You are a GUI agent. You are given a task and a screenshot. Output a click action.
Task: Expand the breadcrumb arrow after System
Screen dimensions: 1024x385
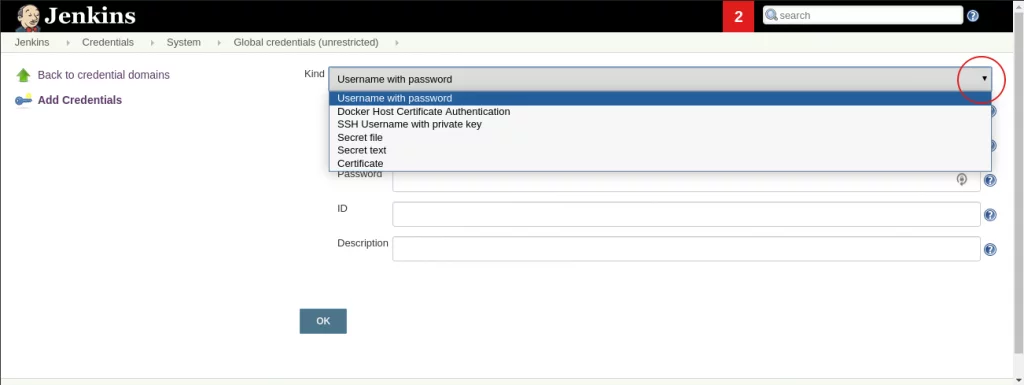point(218,42)
